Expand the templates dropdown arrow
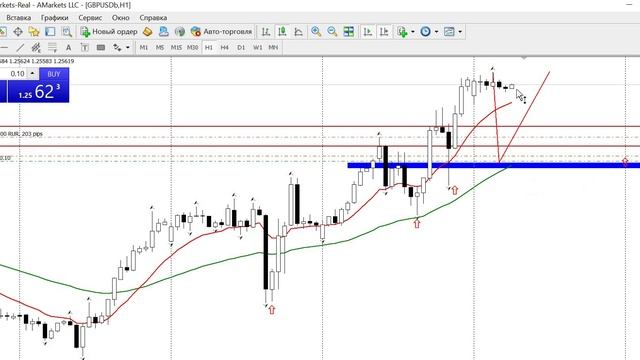 point(460,32)
